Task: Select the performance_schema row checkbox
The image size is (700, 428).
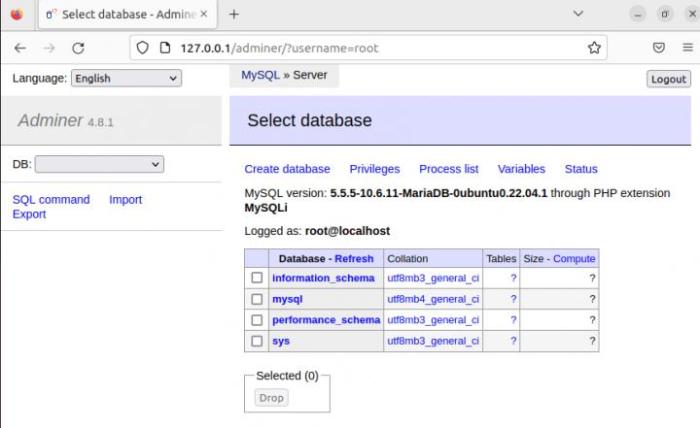Action: pyautogui.click(x=257, y=320)
